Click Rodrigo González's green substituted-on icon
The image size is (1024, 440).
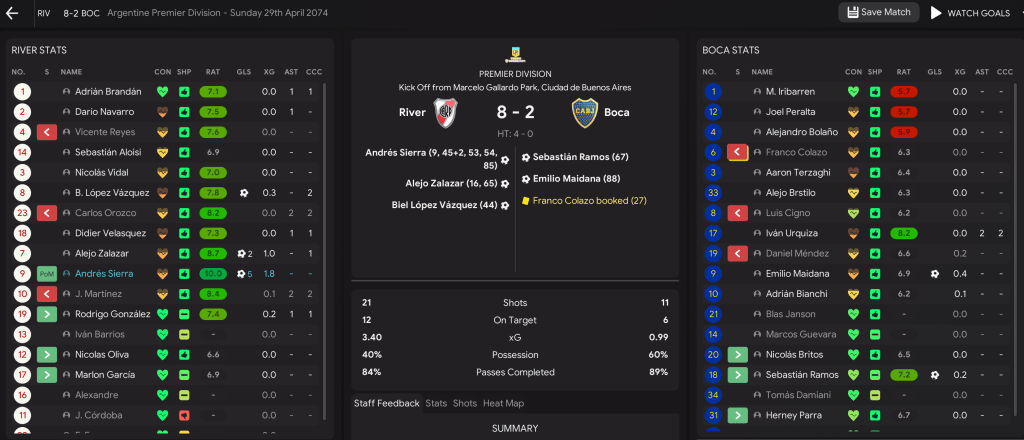(47, 314)
